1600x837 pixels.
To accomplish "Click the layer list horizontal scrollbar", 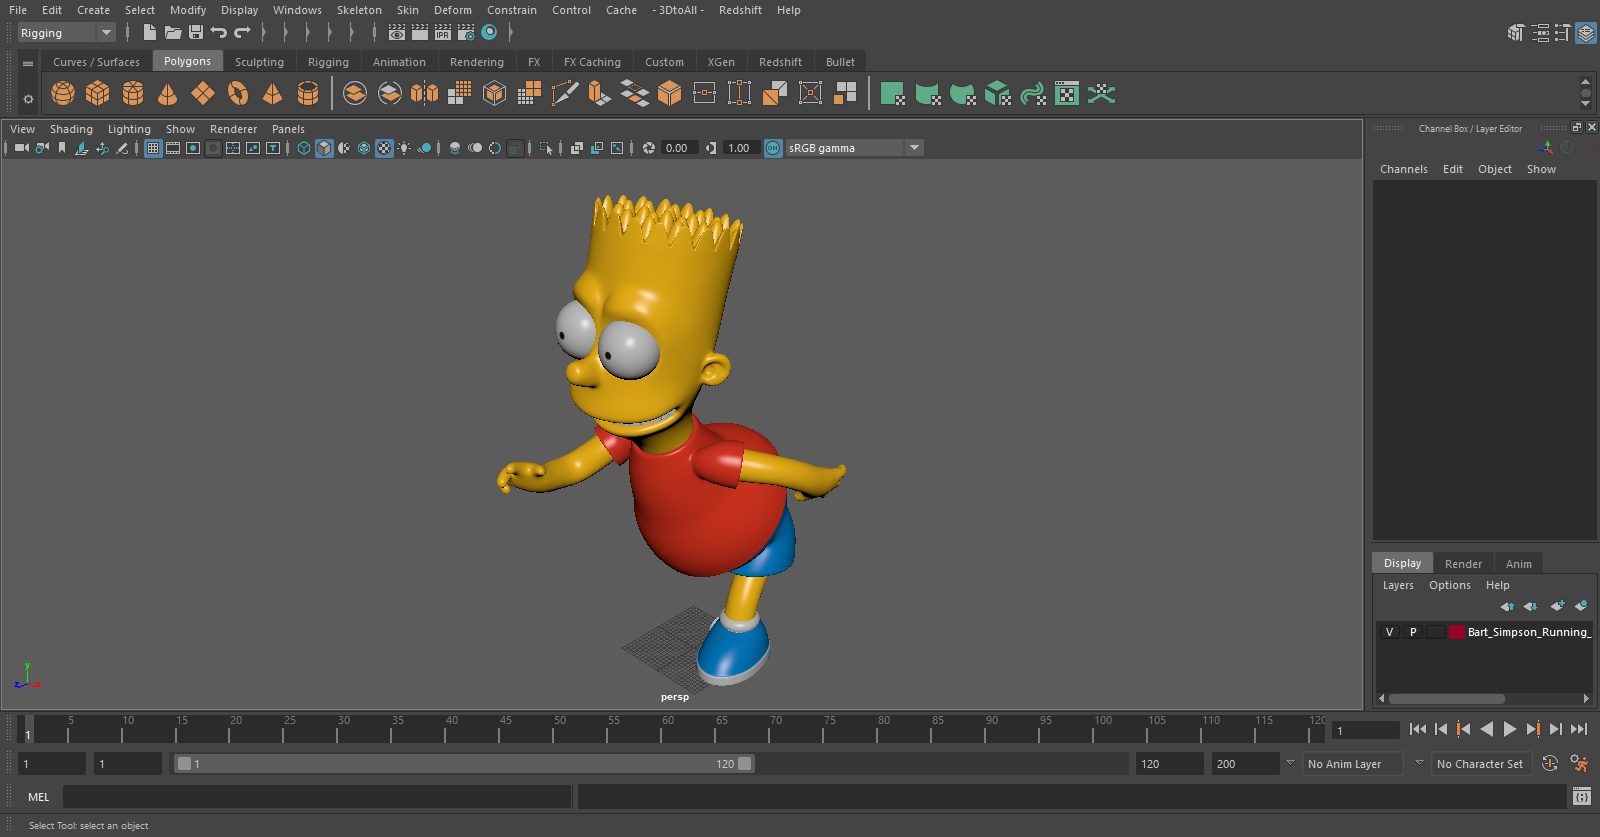I will point(1446,699).
